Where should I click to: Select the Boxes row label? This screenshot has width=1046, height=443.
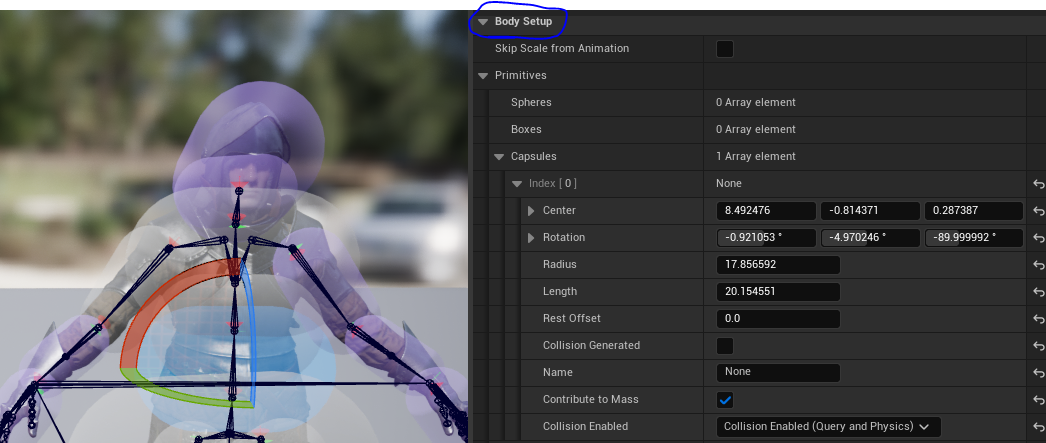click(x=526, y=129)
